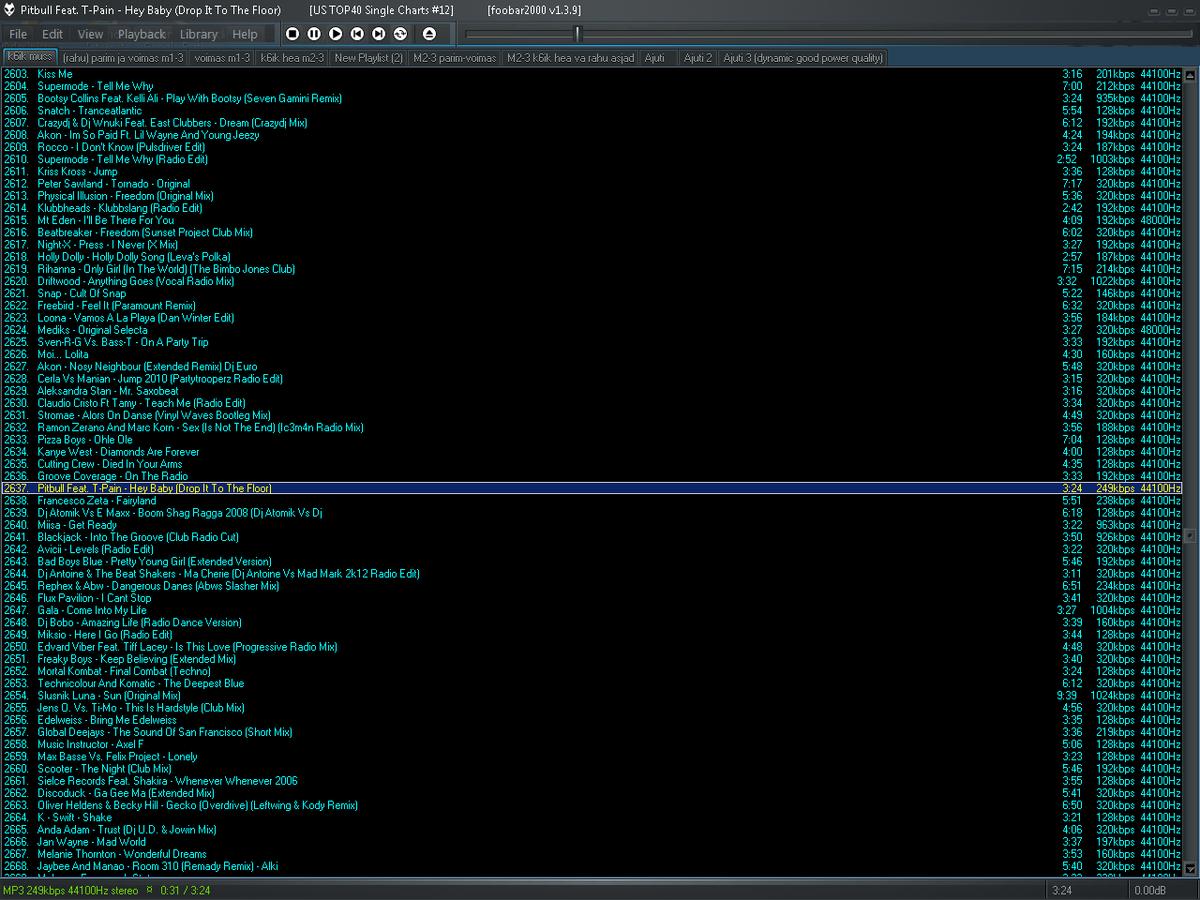Pause the current track
This screenshot has height=900, width=1200.
[x=314, y=34]
